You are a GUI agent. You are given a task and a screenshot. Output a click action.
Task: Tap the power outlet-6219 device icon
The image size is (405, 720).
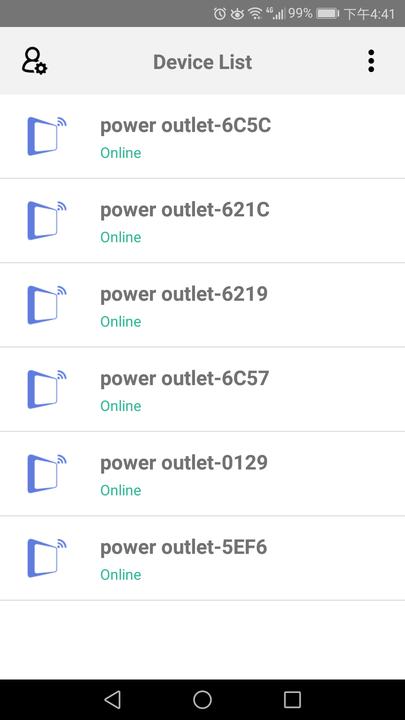coord(47,305)
